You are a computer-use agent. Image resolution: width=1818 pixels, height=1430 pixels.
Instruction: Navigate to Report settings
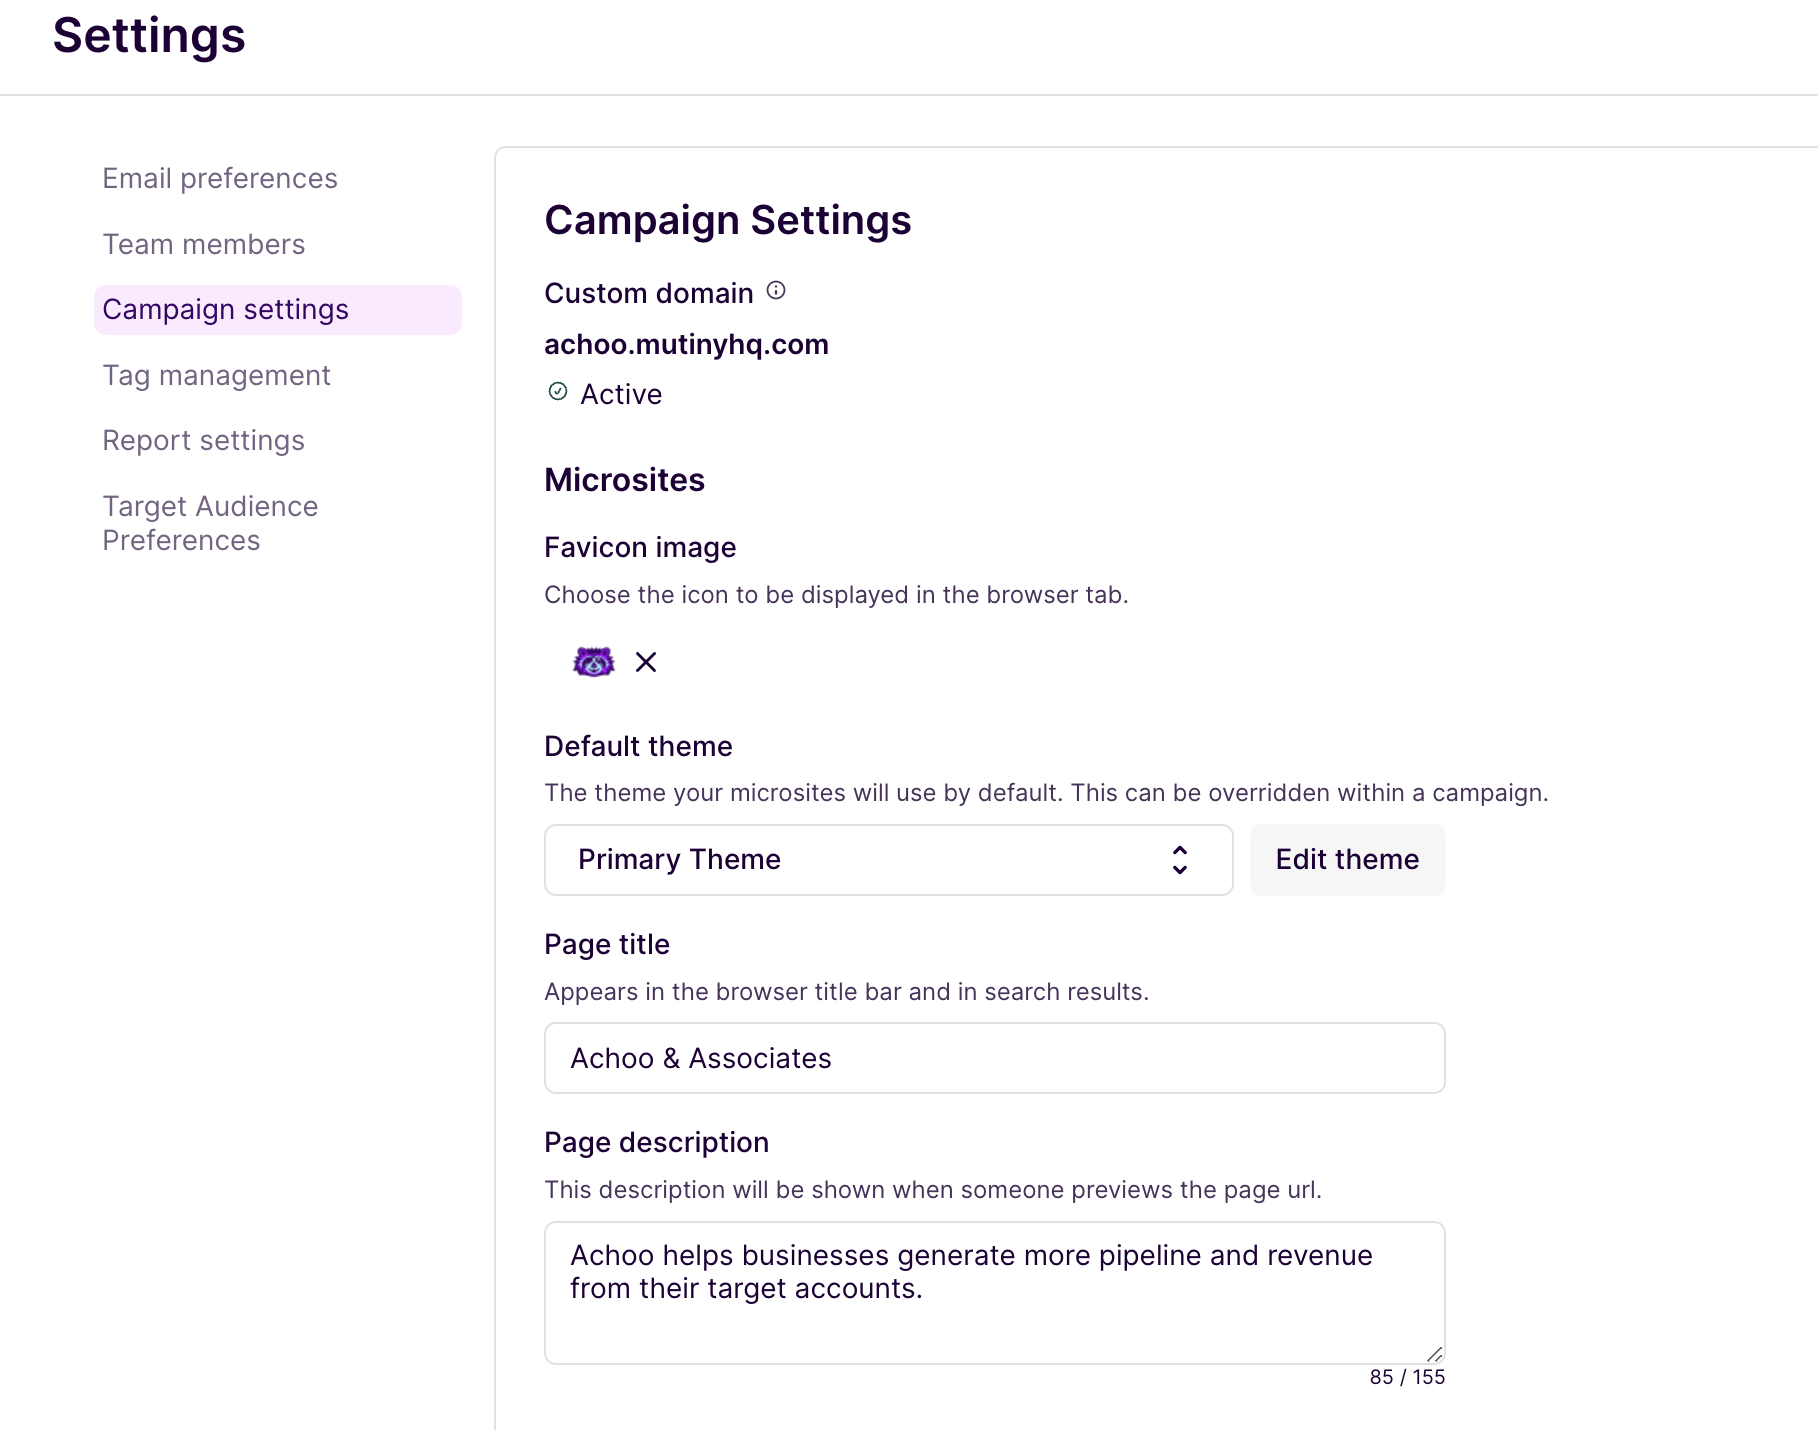coord(204,441)
